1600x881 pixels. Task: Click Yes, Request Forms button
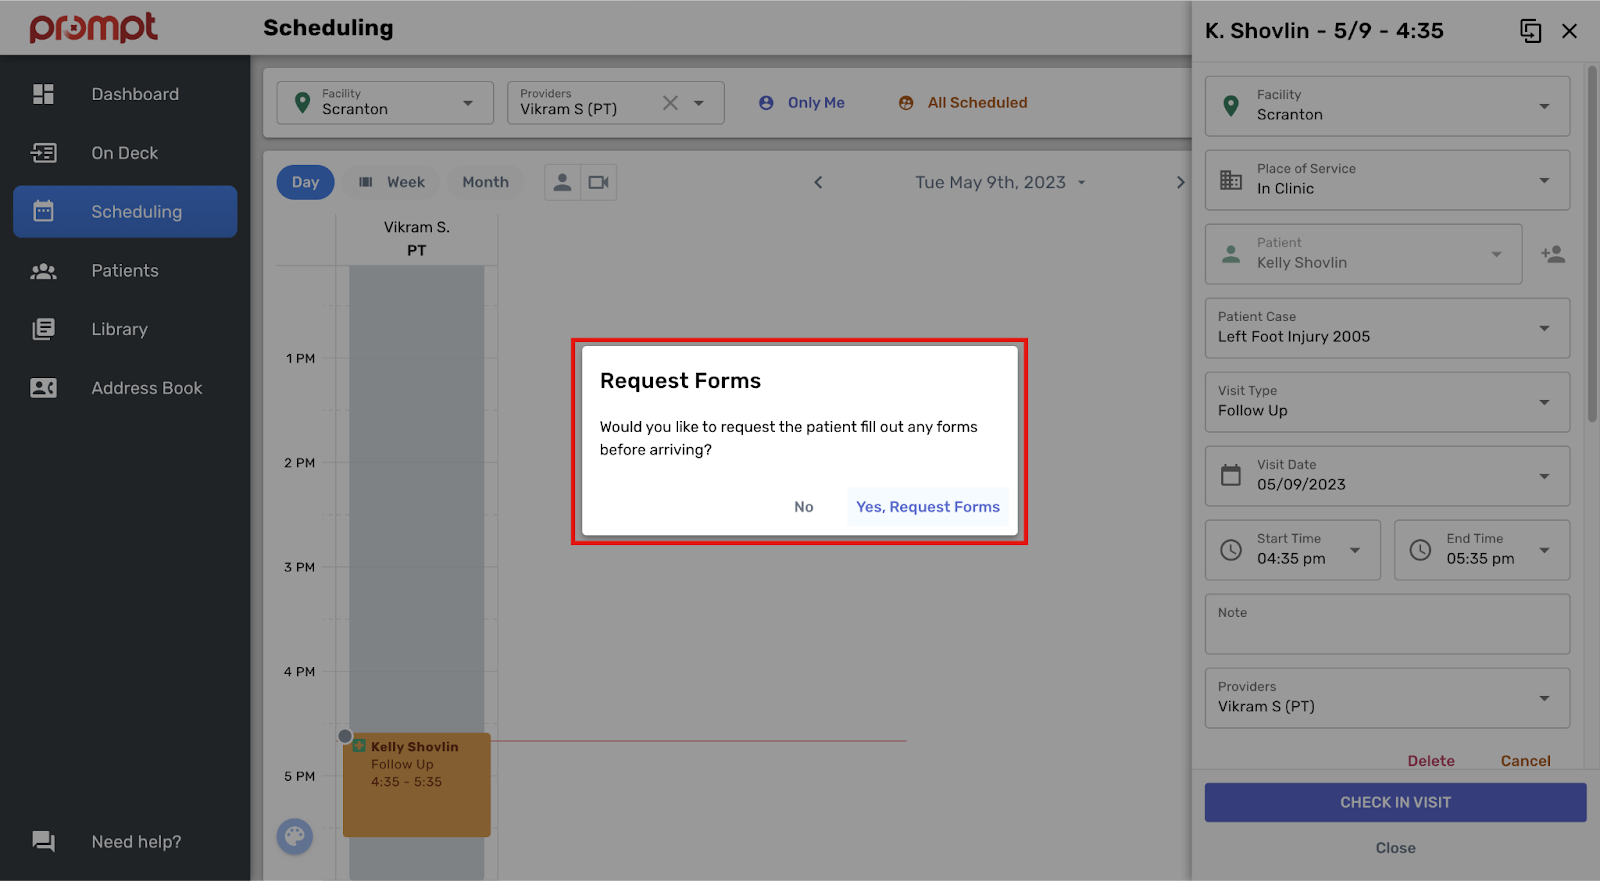(x=927, y=507)
